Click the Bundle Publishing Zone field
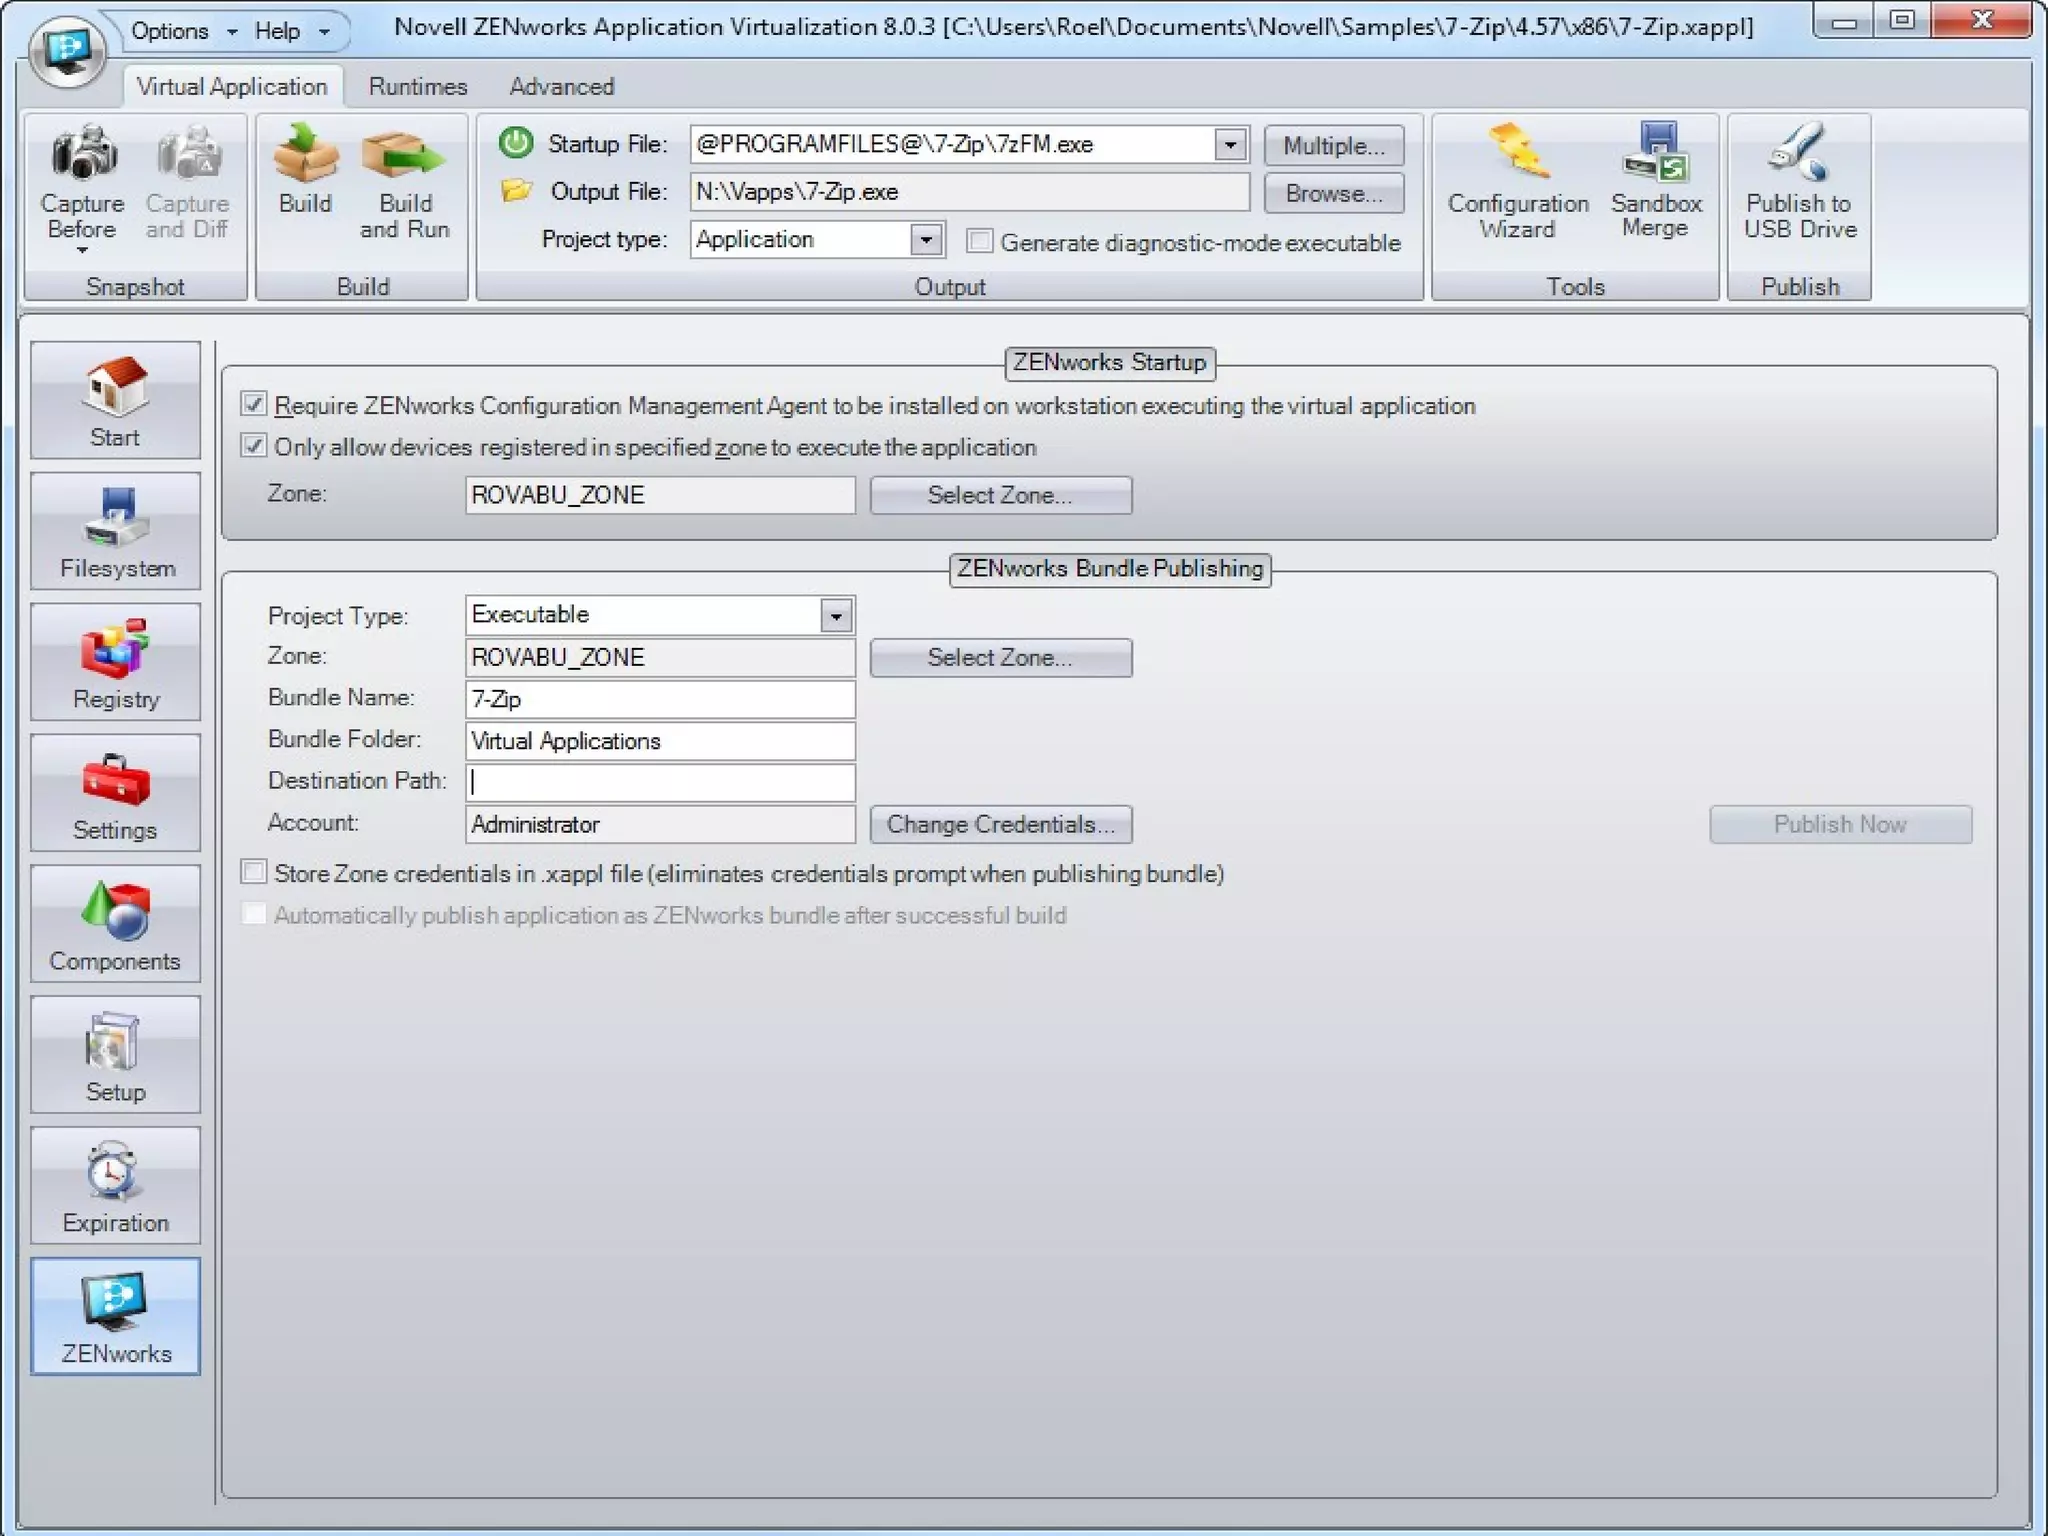This screenshot has height=1536, width=2048. 660,657
